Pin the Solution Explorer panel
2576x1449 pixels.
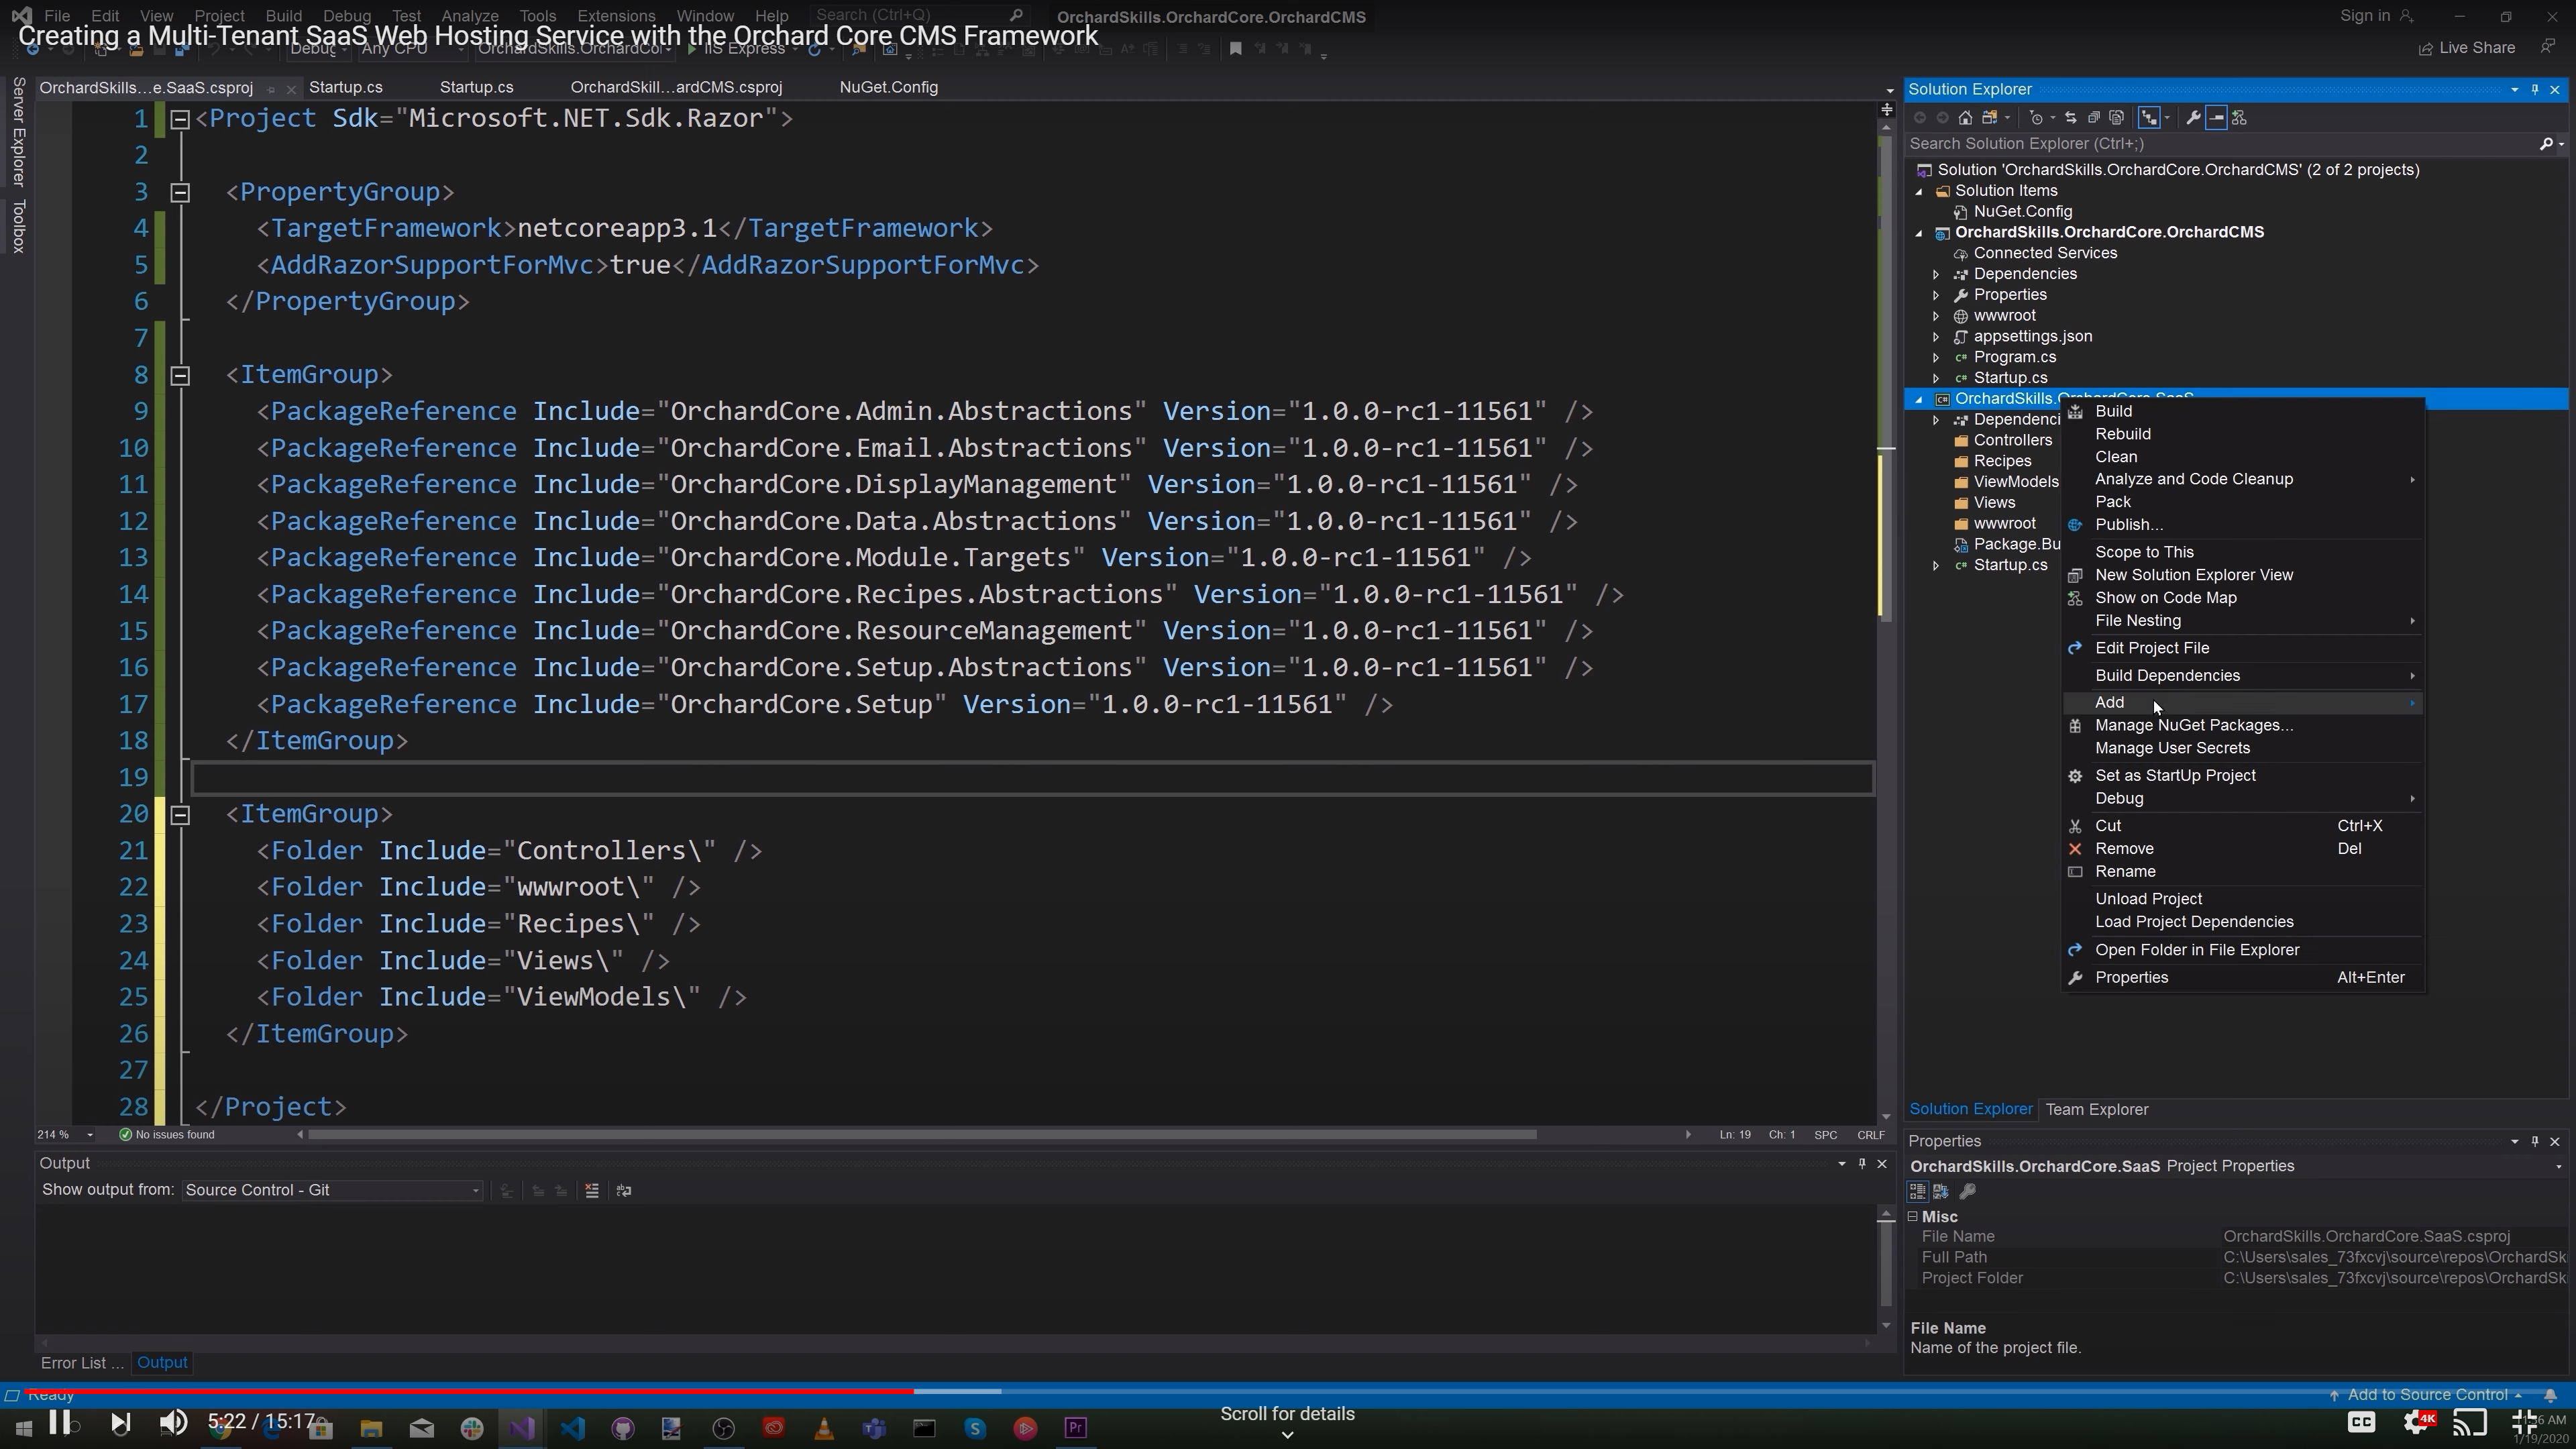pyautogui.click(x=2534, y=90)
